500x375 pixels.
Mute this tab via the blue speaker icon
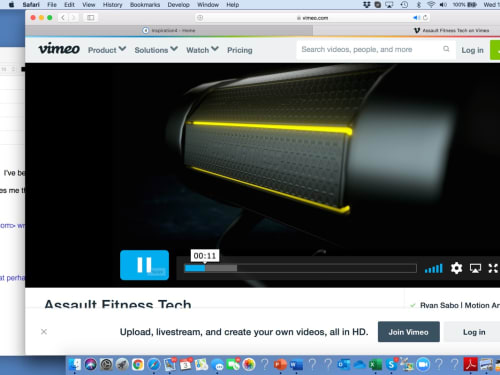416,18
